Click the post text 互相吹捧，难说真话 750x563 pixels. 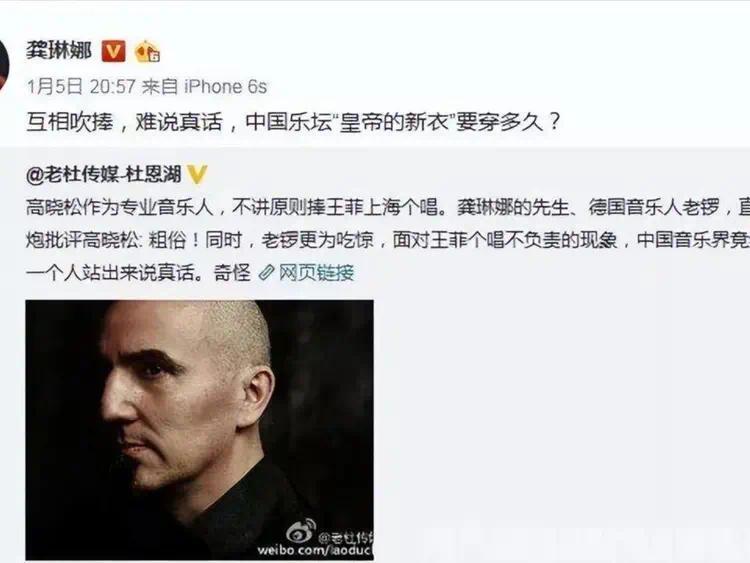(124, 122)
